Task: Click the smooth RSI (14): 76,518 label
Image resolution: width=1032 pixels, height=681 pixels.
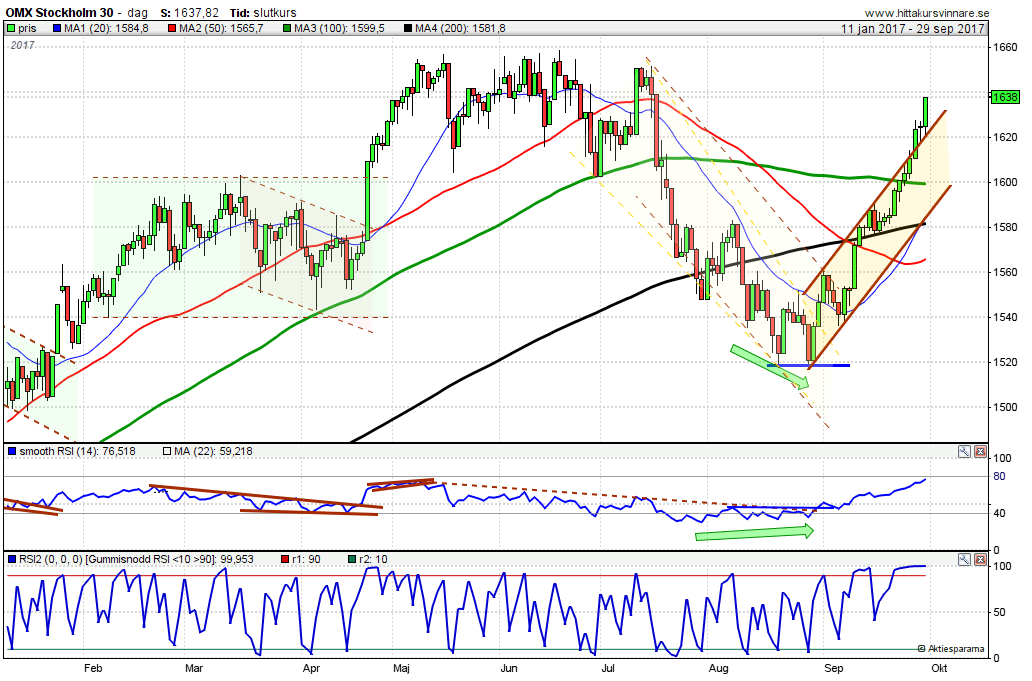Action: coord(78,451)
